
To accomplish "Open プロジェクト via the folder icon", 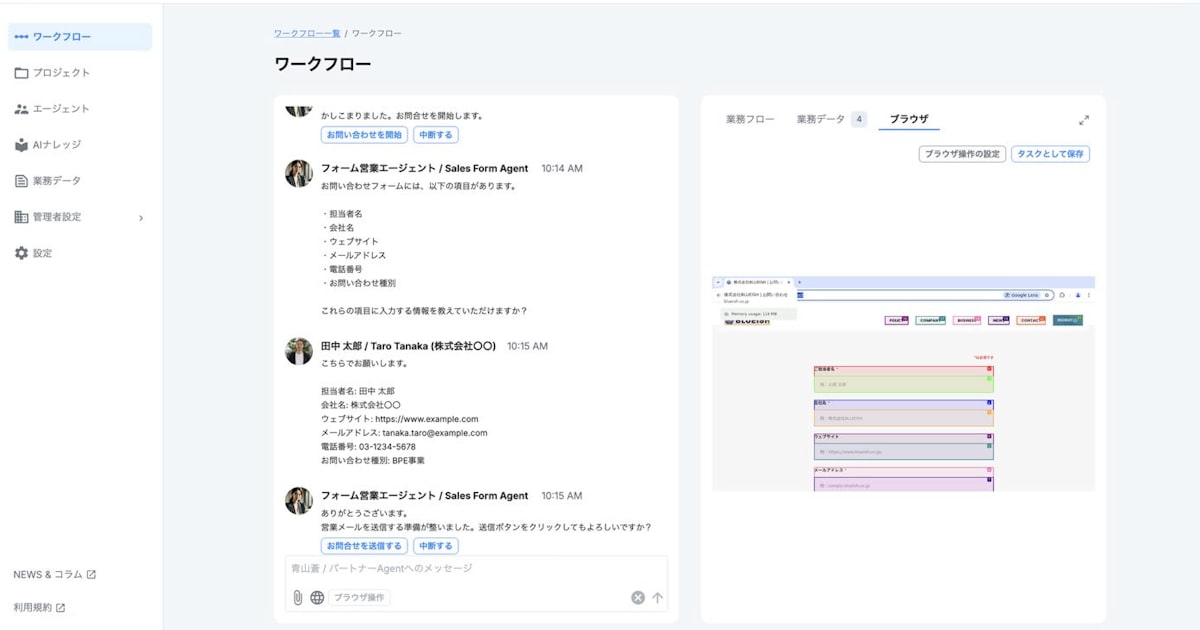I will [x=21, y=72].
